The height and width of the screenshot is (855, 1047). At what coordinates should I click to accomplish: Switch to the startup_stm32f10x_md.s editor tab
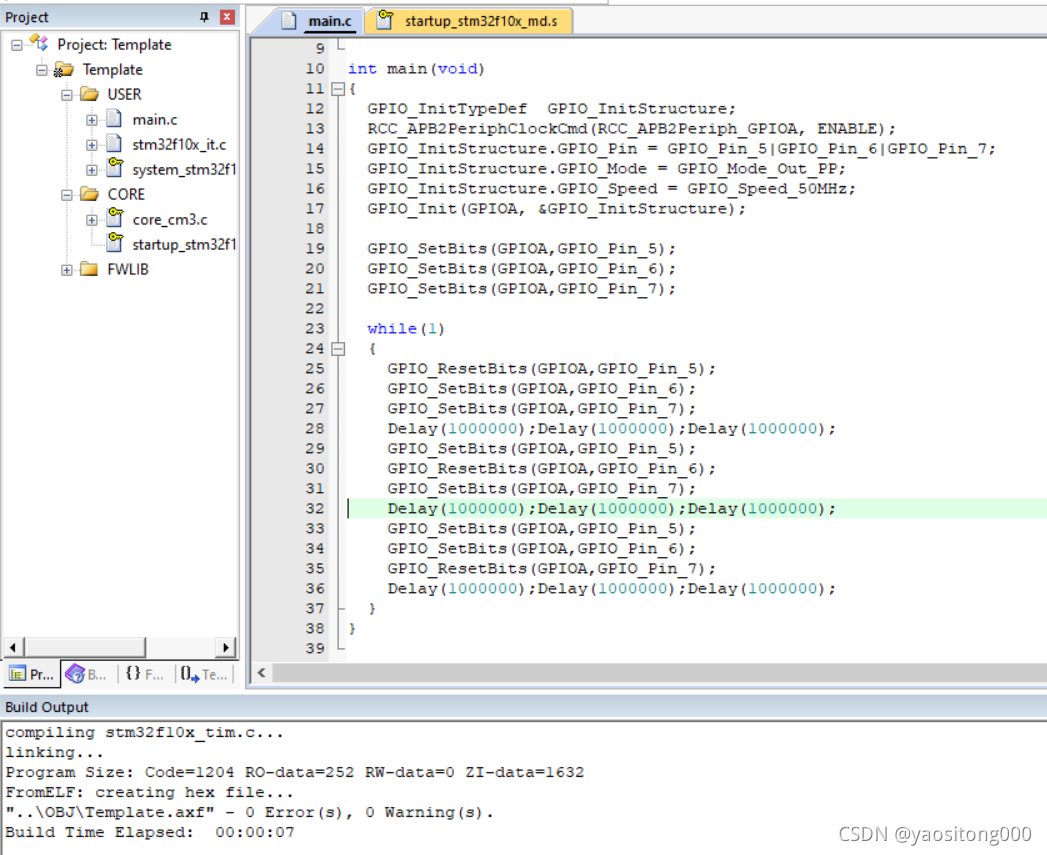(x=469, y=21)
